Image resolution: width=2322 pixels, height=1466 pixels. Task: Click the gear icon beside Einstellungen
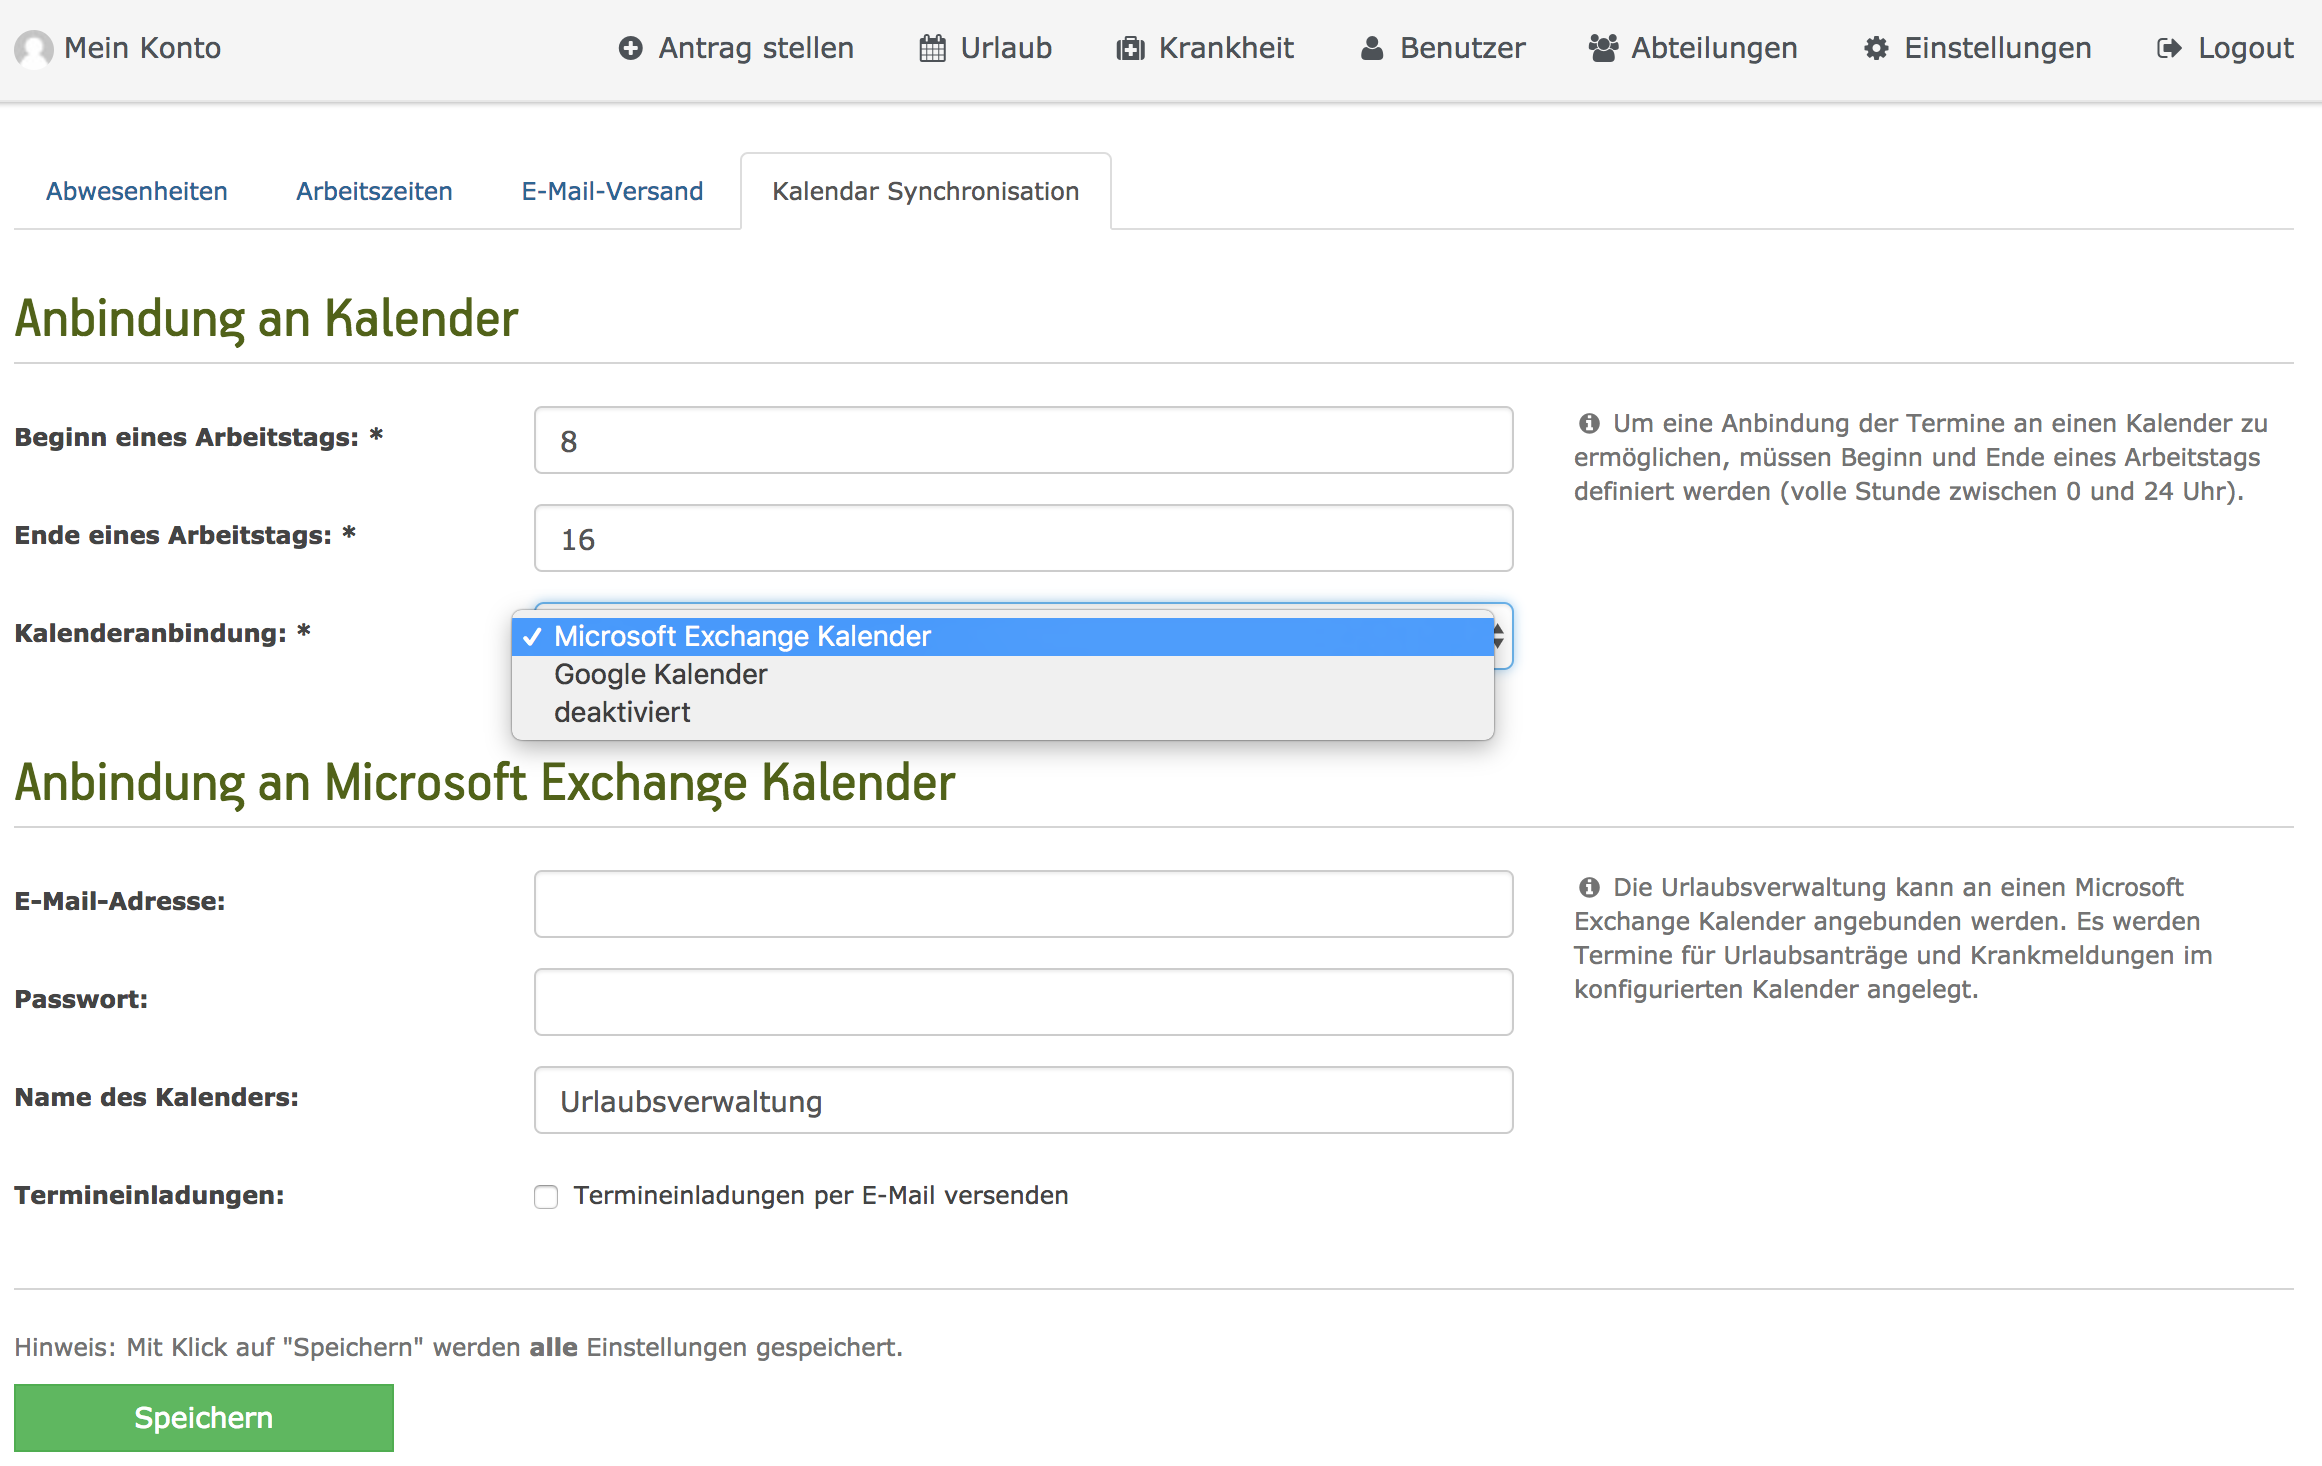click(1876, 48)
